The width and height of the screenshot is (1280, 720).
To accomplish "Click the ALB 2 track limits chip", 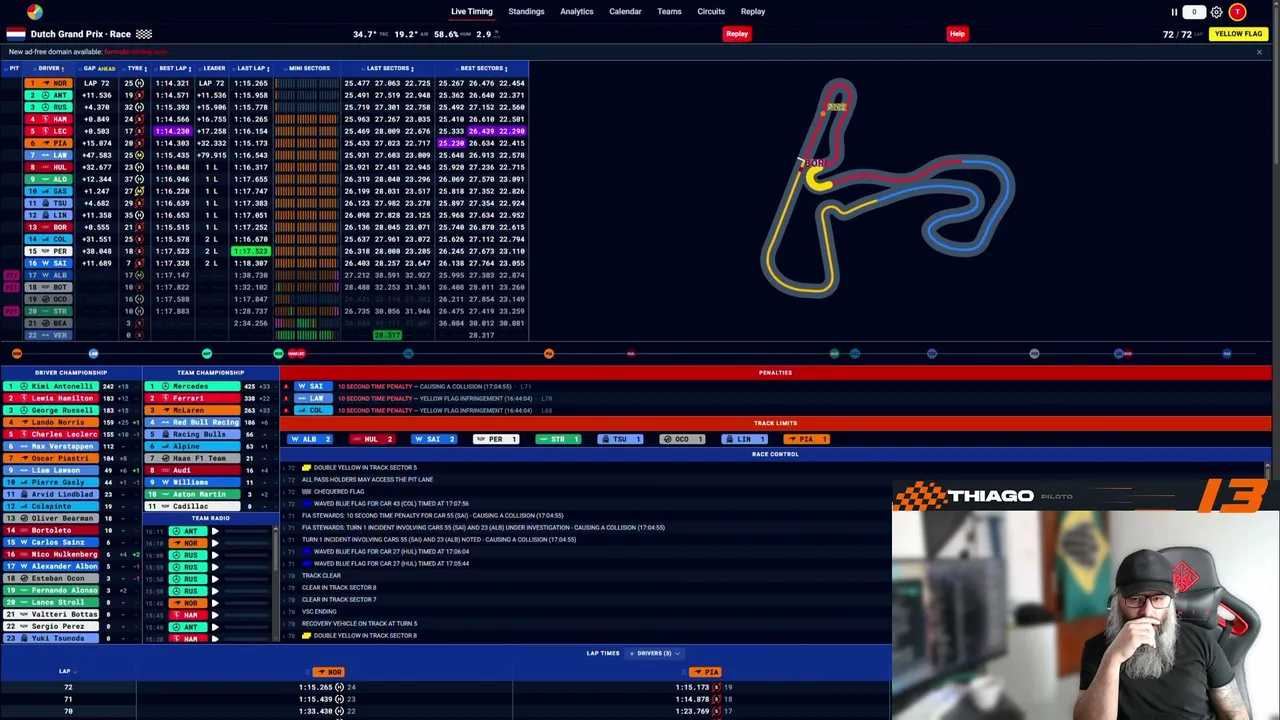I will pyautogui.click(x=311, y=439).
